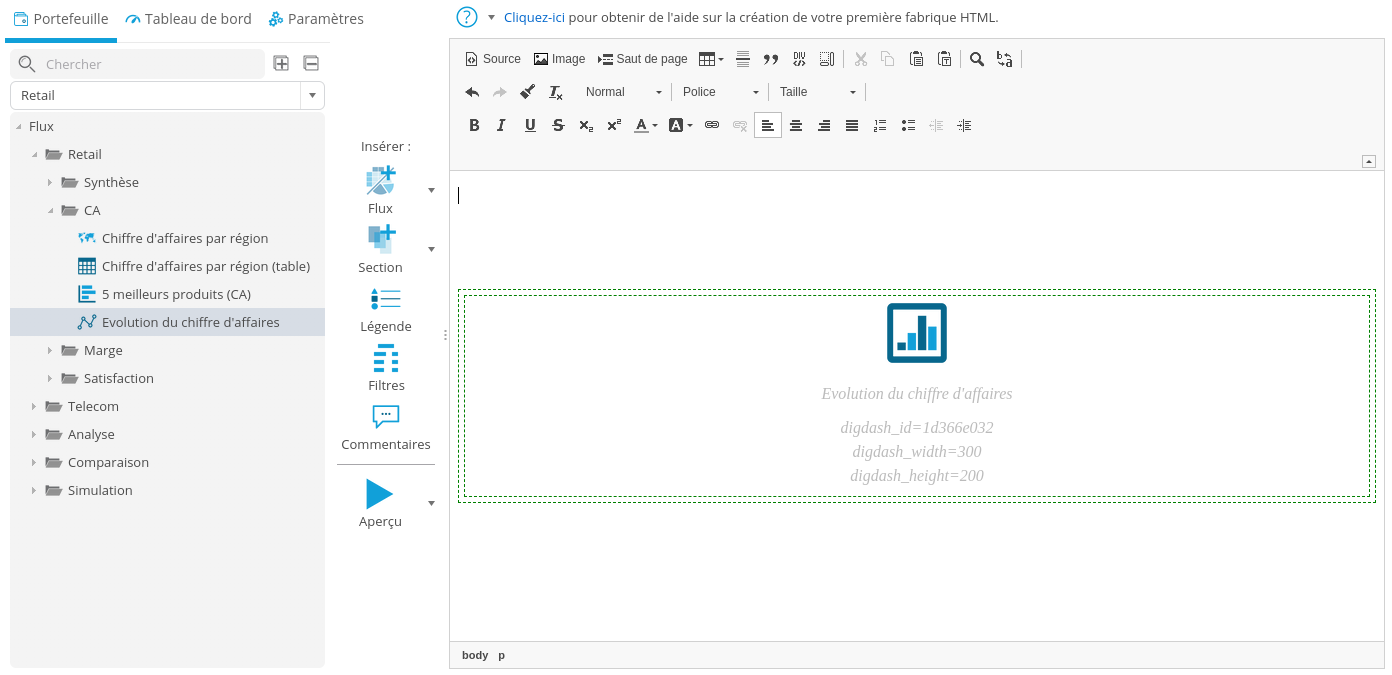
Task: Click the Source button in editor toolbar
Action: click(493, 59)
